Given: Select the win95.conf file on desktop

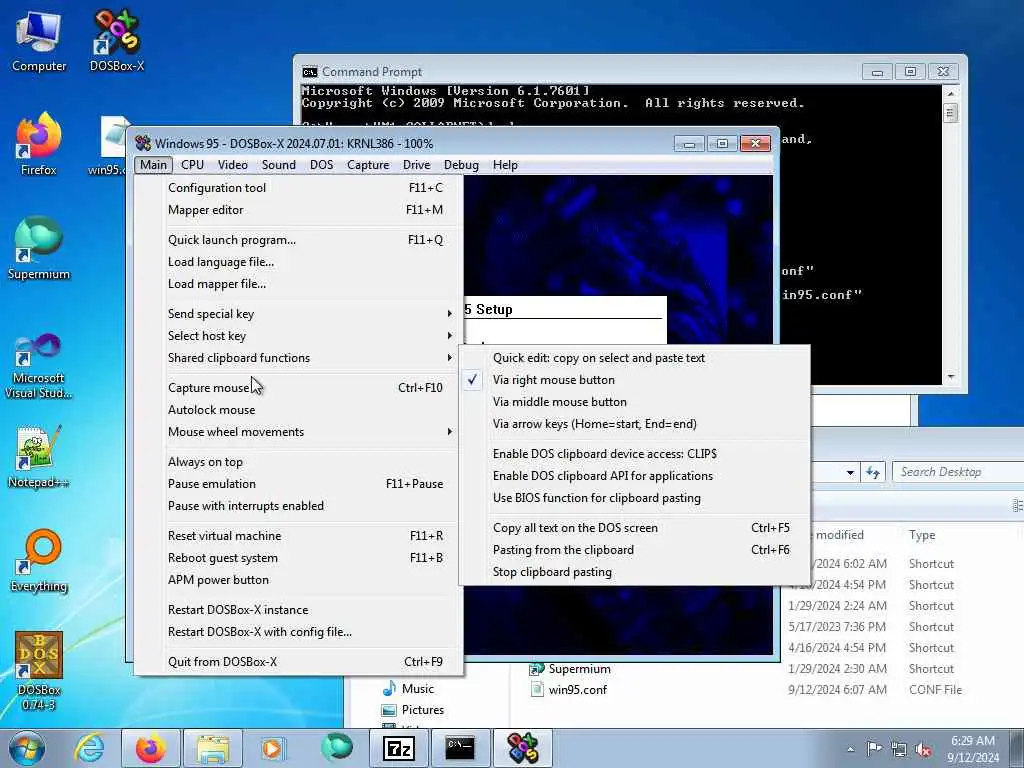Looking at the screenshot, I should [x=112, y=145].
